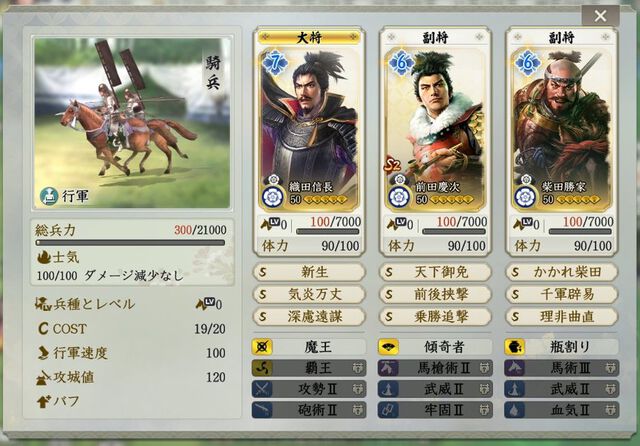
Task: Open the かかれ柴田 skill
Action: pyautogui.click(x=562, y=272)
